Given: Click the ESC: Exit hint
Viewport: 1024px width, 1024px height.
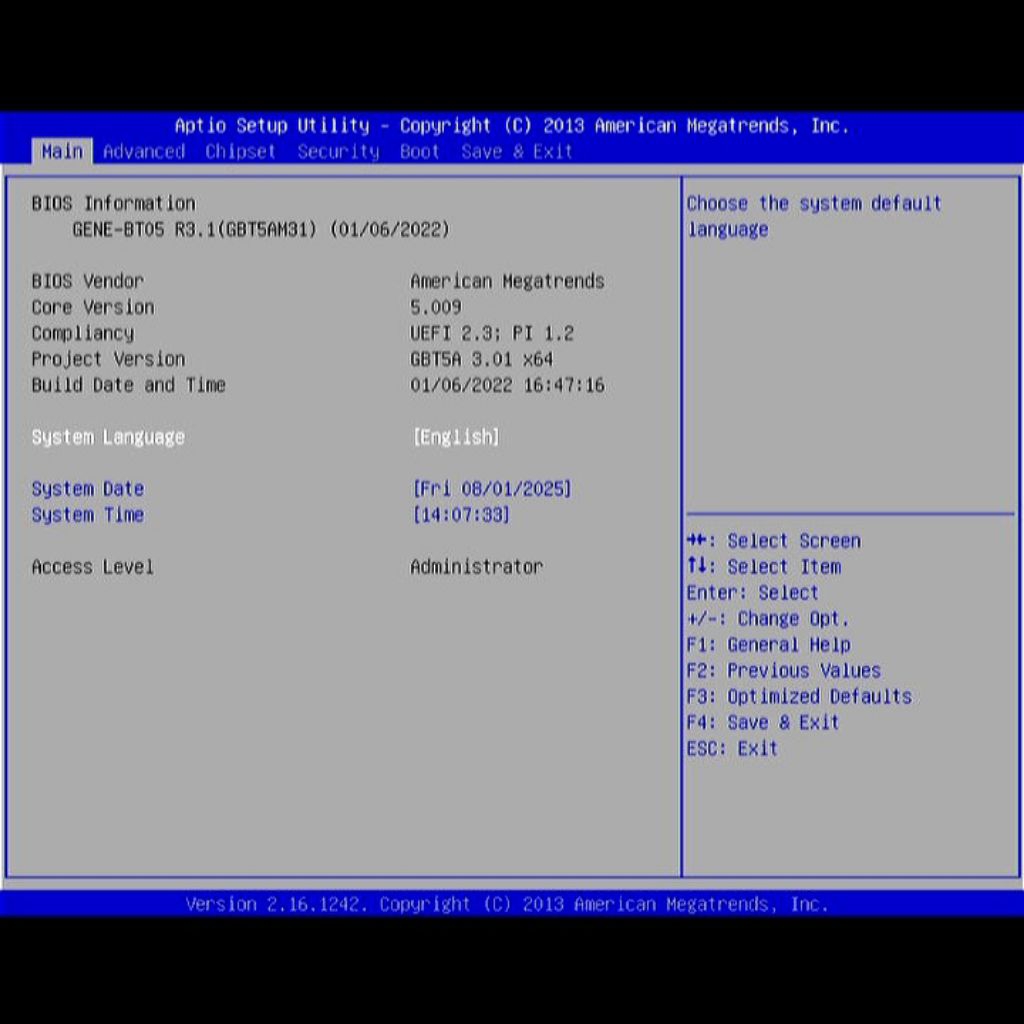Looking at the screenshot, I should pyautogui.click(x=732, y=748).
